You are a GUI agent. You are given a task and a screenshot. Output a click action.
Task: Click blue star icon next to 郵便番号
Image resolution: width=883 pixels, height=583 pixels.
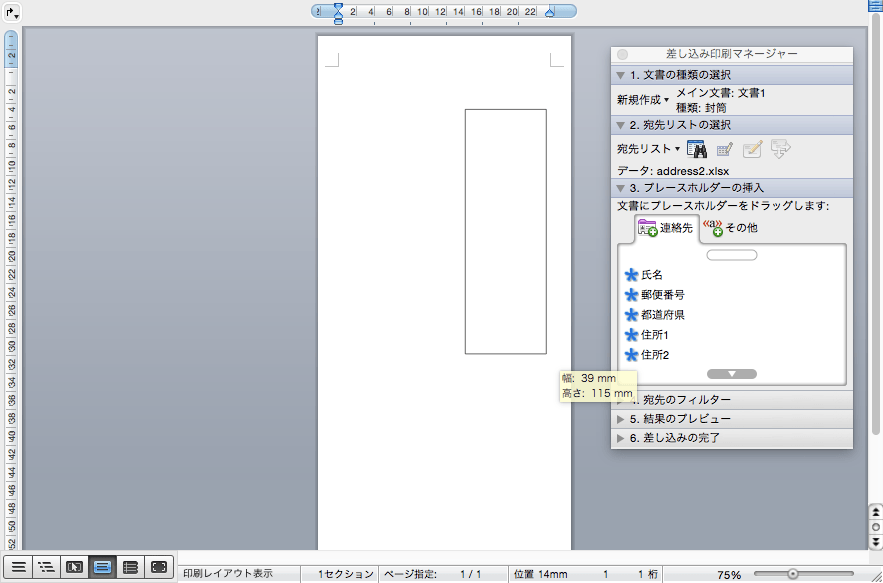pyautogui.click(x=631, y=295)
